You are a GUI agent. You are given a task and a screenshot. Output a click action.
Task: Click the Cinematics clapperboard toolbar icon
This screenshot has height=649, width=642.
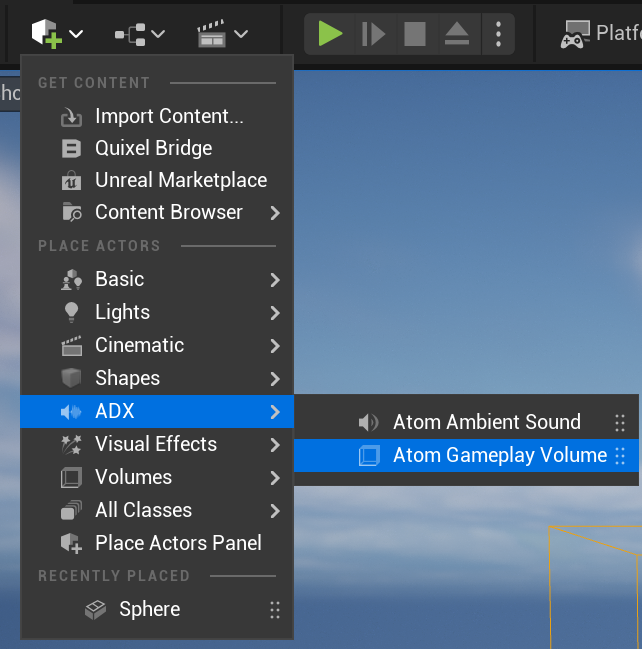point(212,34)
